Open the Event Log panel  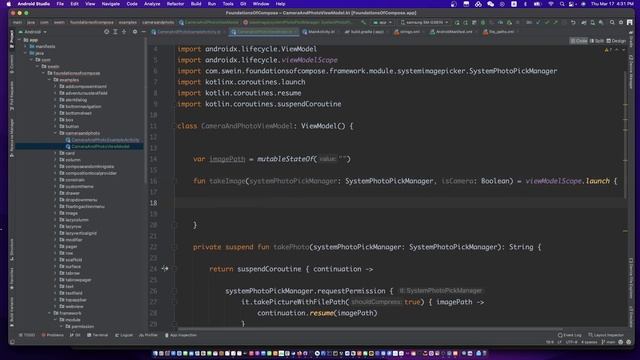[570, 335]
